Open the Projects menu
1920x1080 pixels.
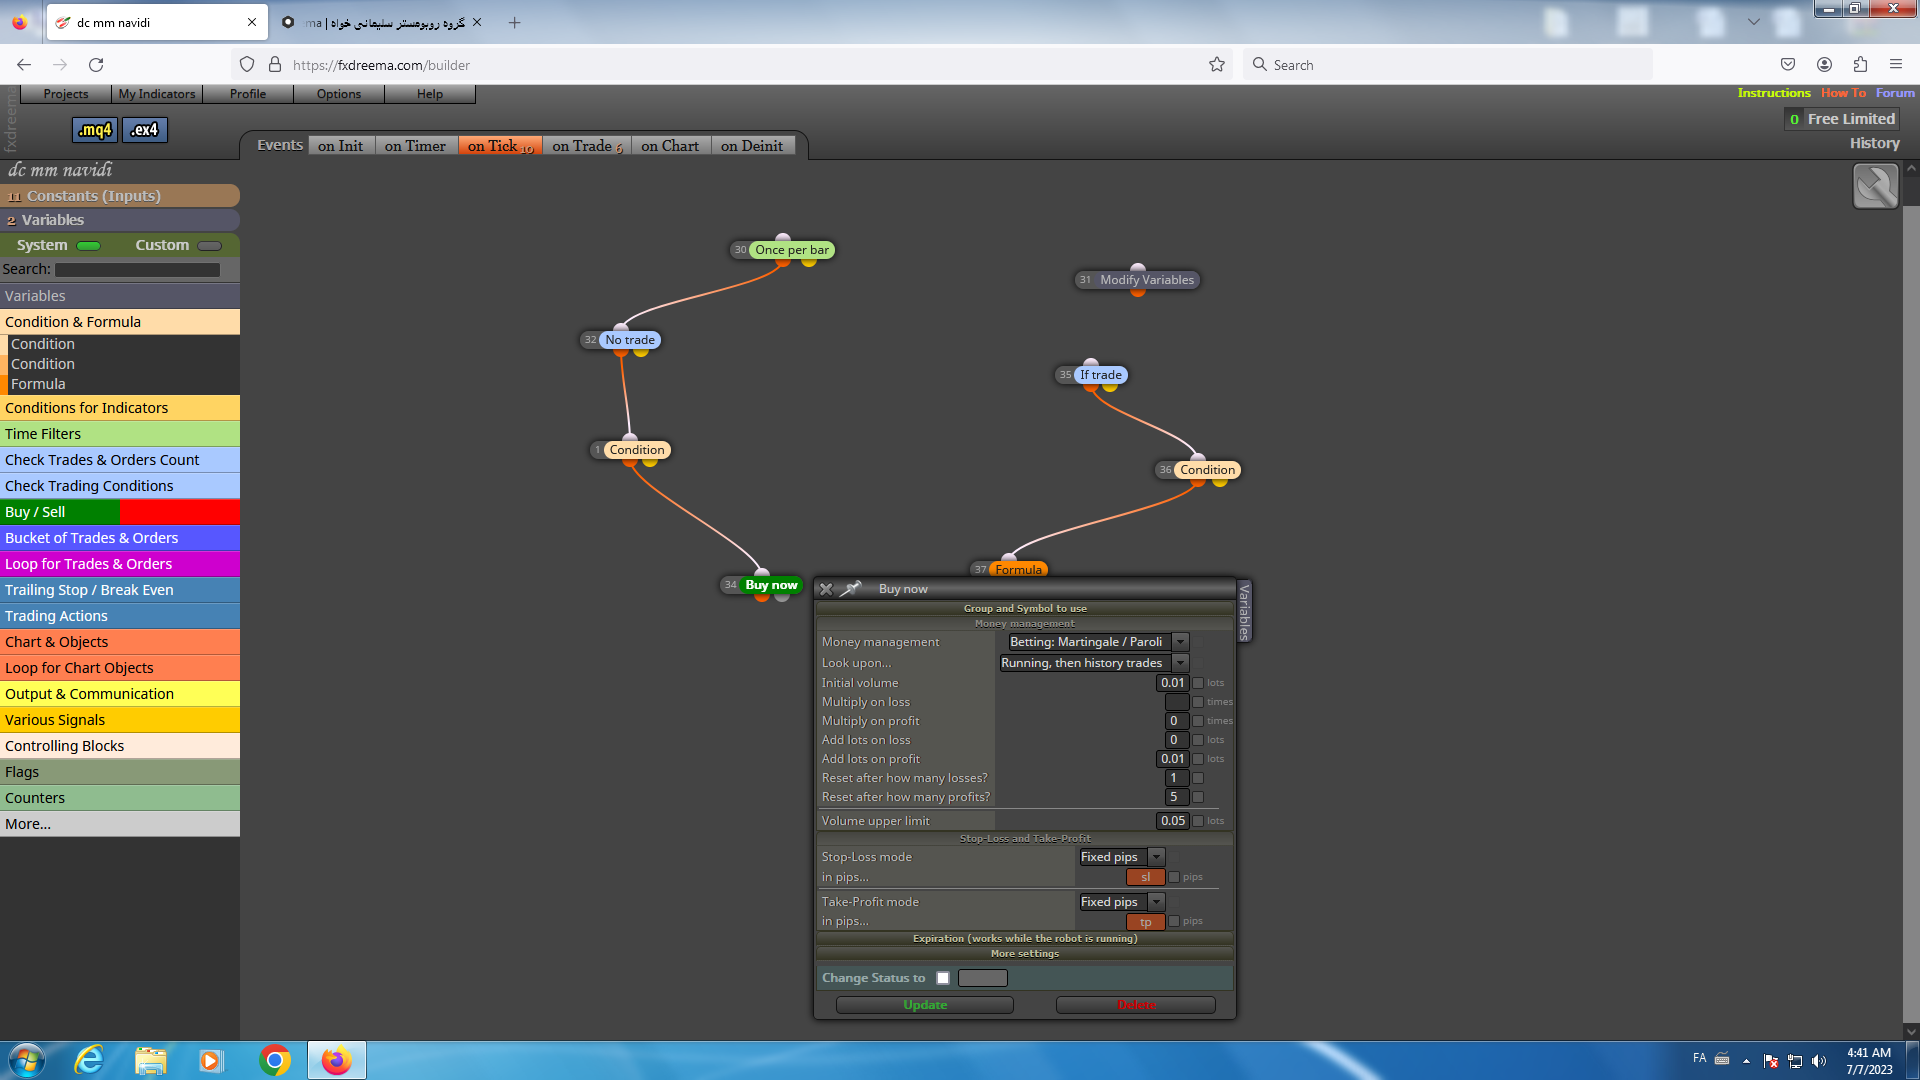(x=66, y=94)
